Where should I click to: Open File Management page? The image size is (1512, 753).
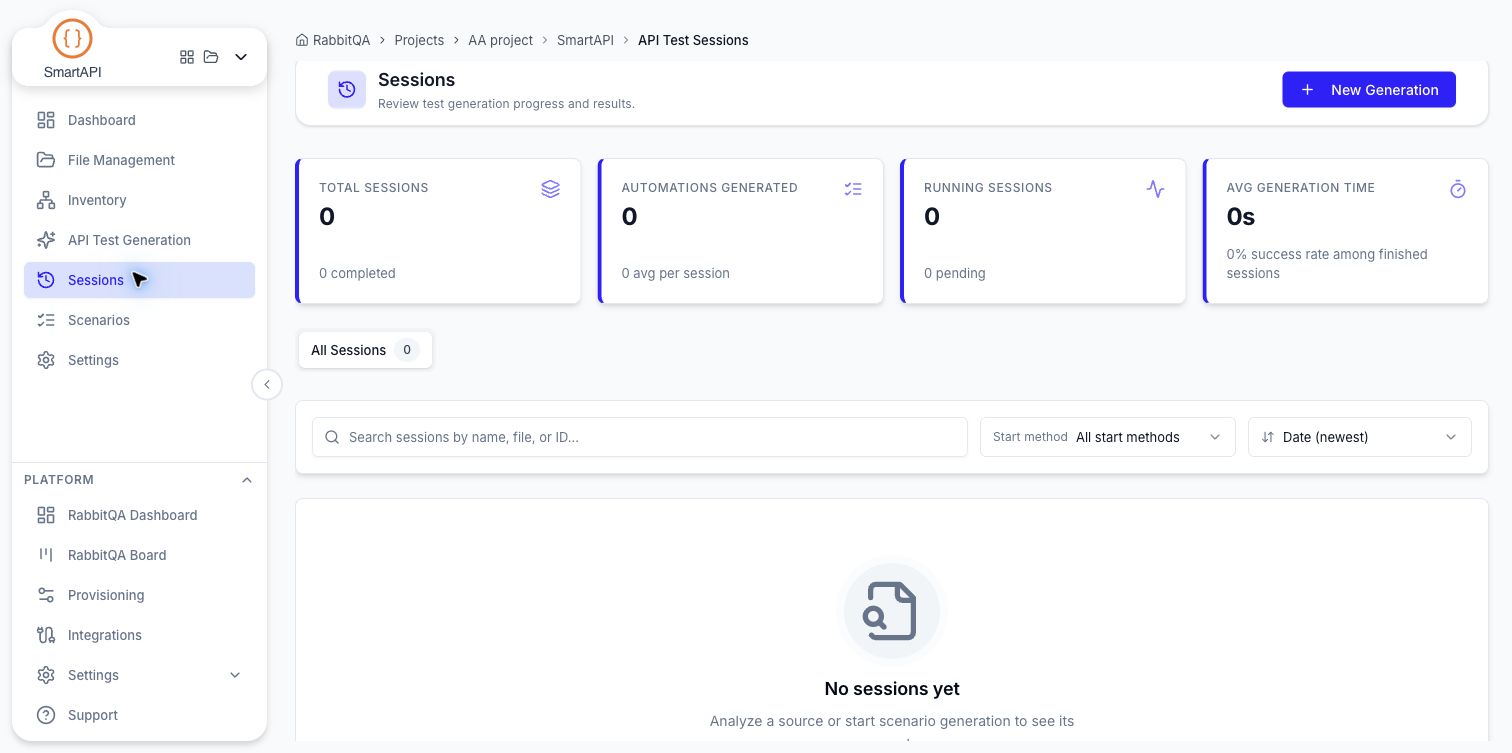(139, 160)
